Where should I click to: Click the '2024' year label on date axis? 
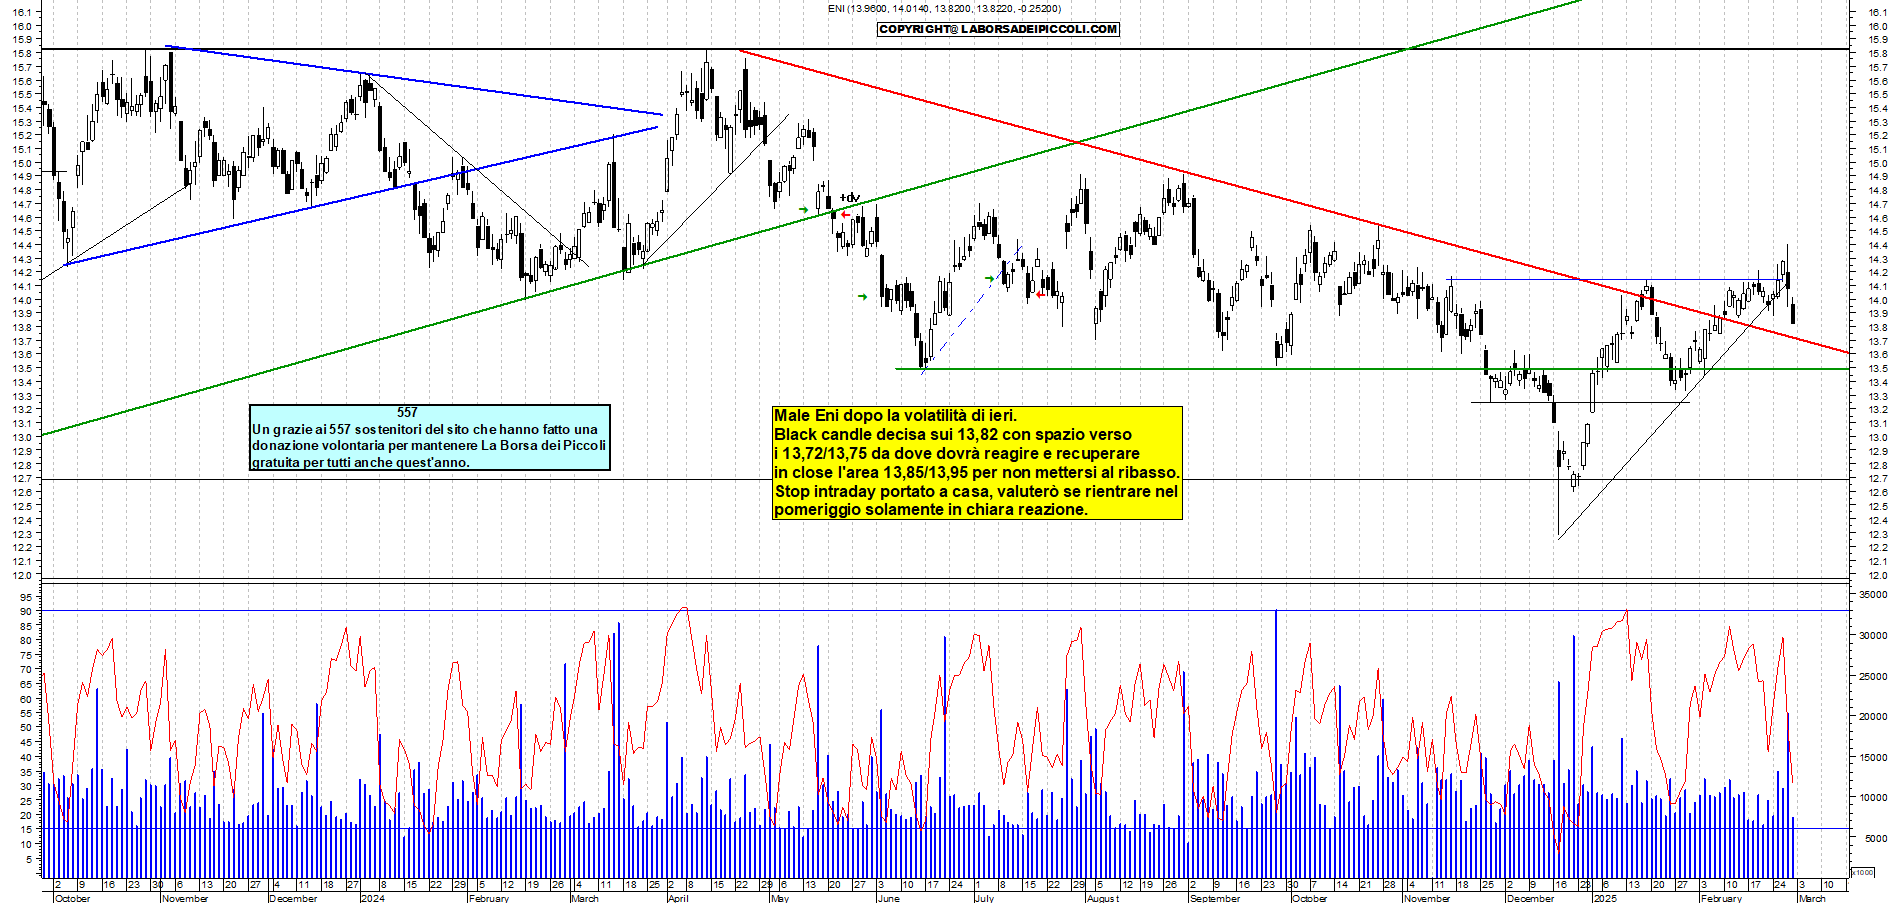[372, 898]
